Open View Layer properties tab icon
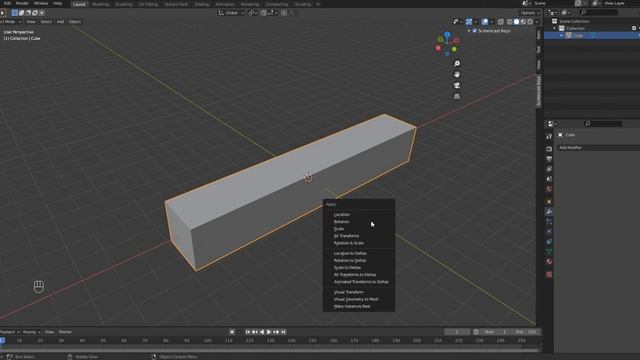This screenshot has width=640, height=360. (549, 169)
